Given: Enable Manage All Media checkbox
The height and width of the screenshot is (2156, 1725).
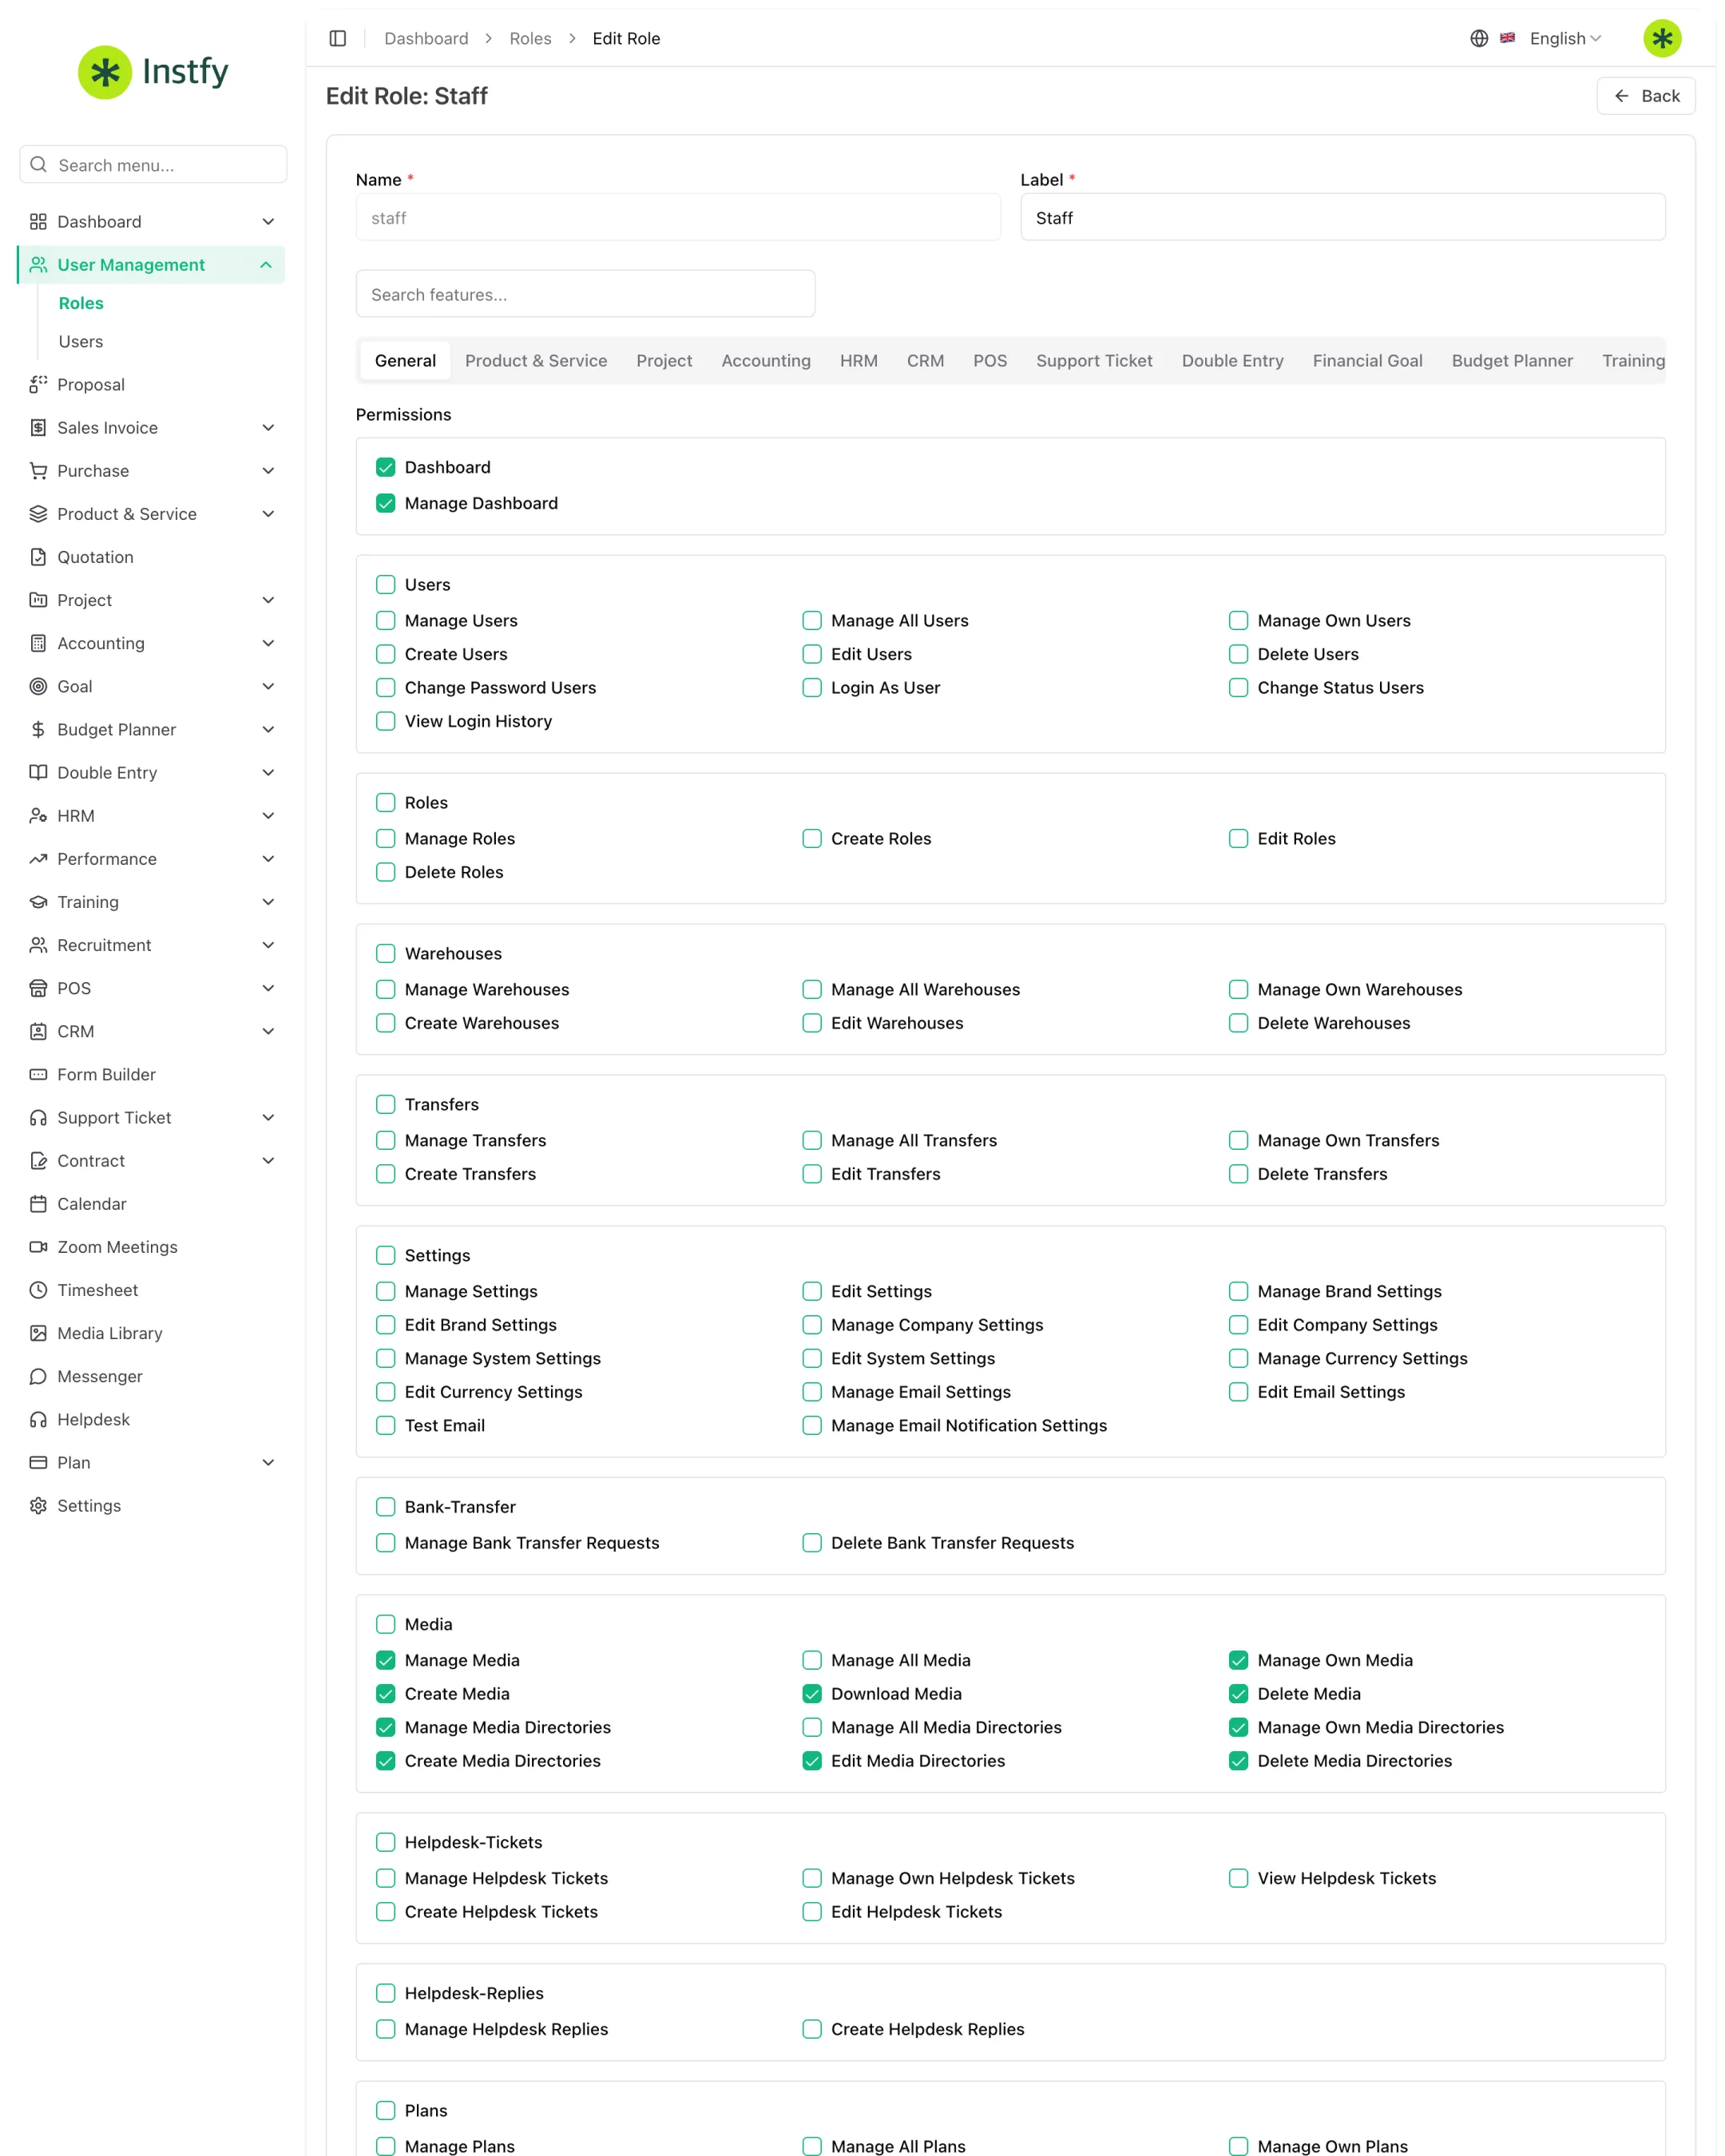Looking at the screenshot, I should tap(812, 1660).
